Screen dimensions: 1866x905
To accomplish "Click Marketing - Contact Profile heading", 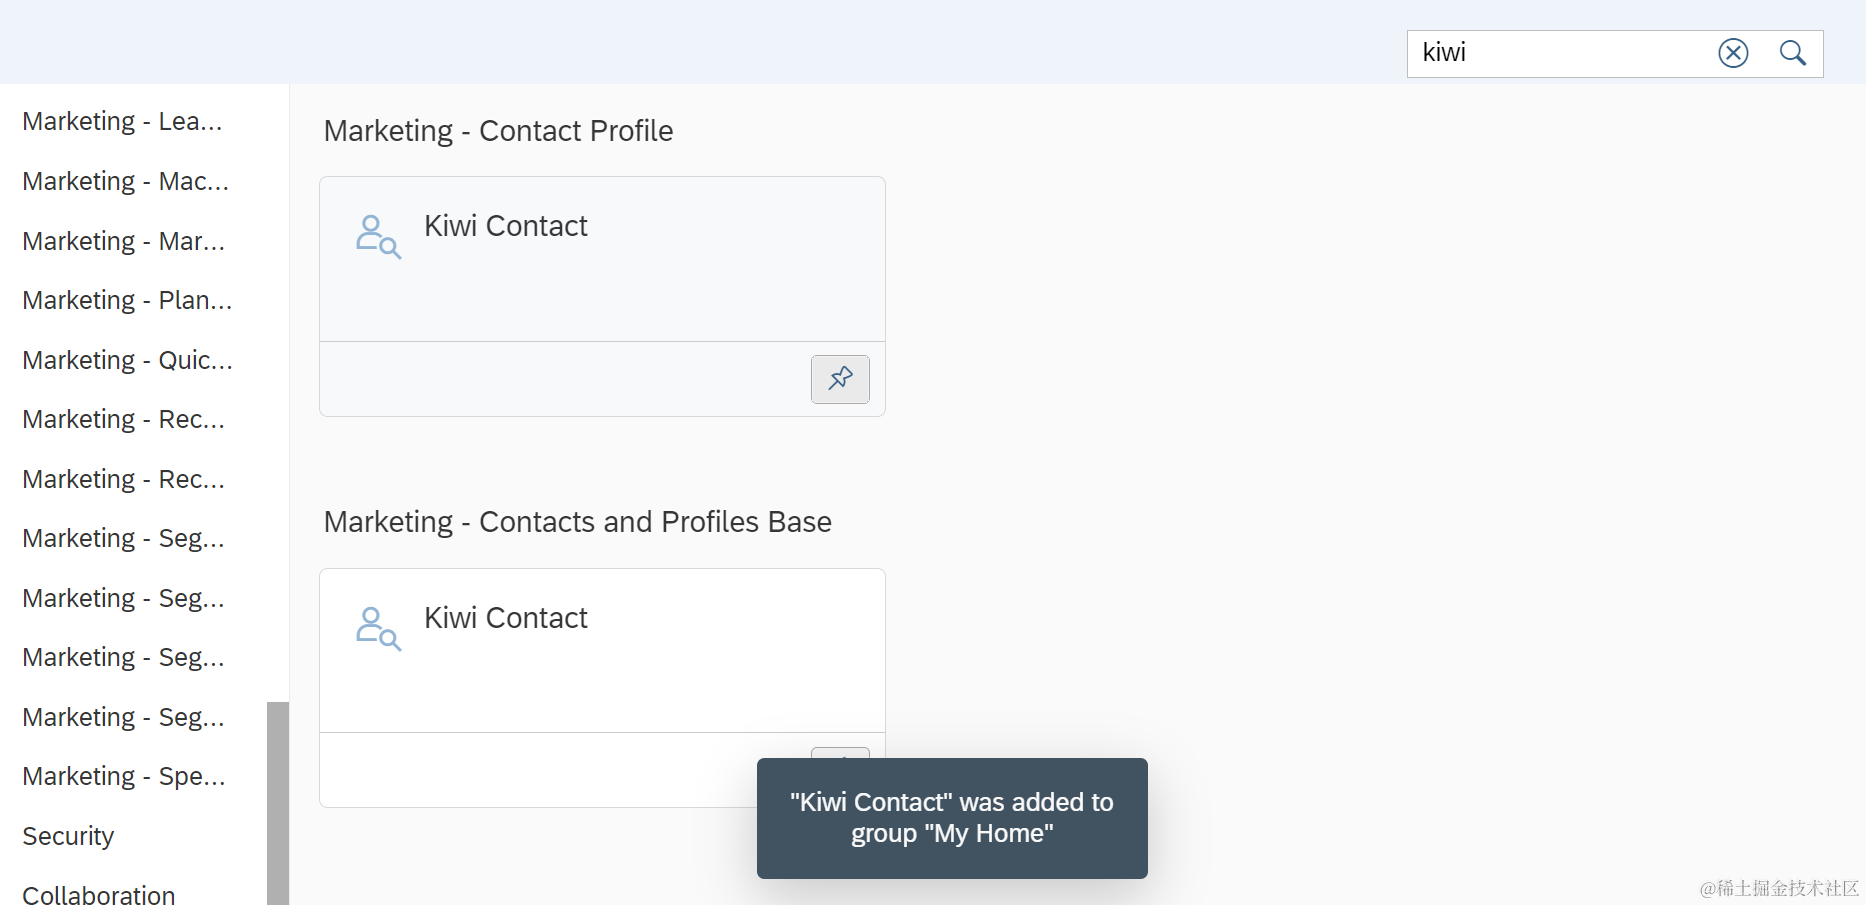I will pyautogui.click(x=498, y=131).
